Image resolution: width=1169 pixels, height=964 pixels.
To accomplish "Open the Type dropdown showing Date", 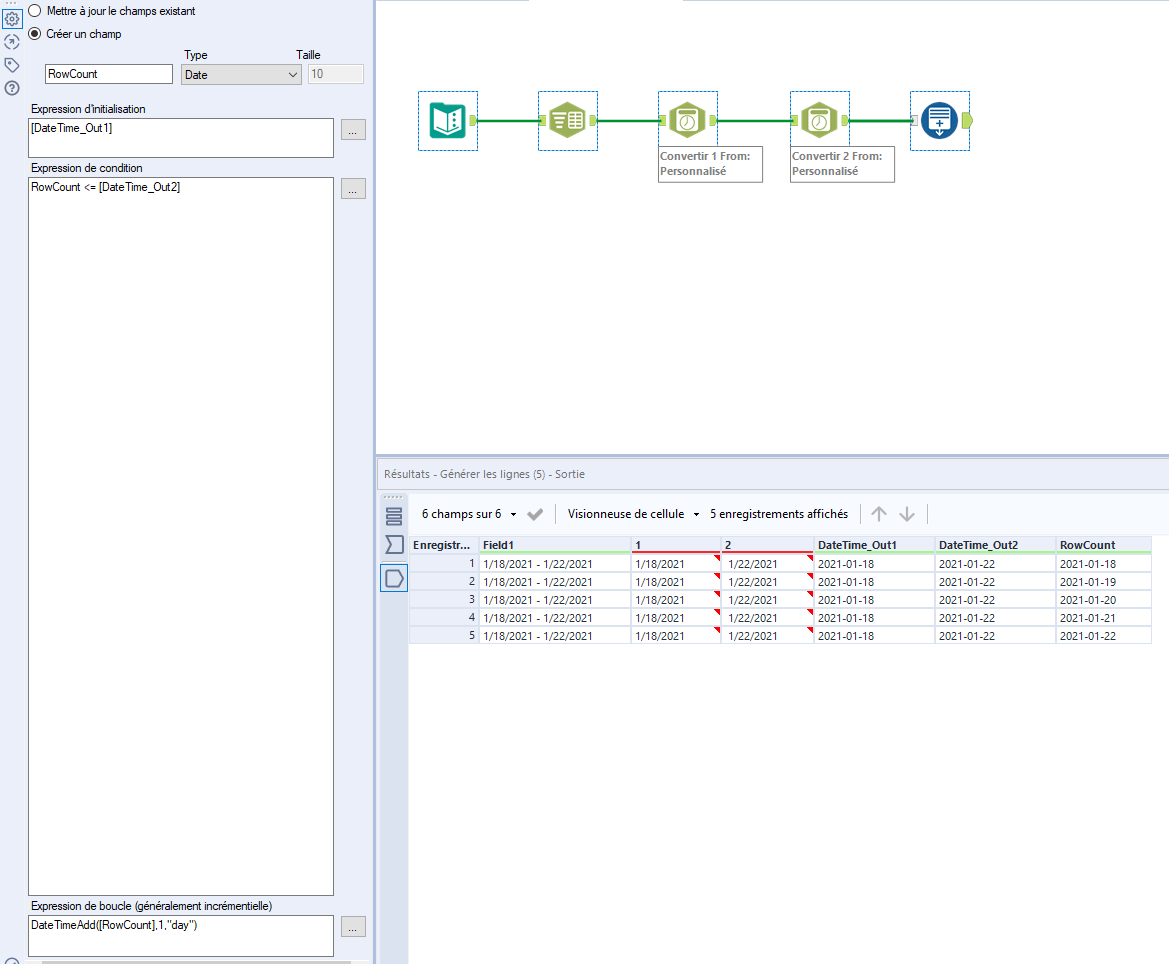I will [240, 74].
